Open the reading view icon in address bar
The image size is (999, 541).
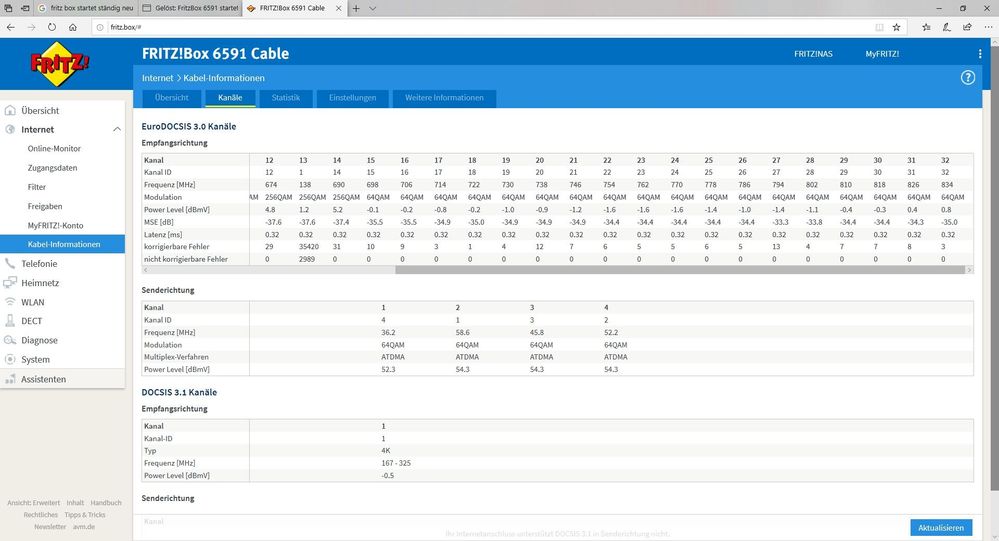(x=879, y=27)
